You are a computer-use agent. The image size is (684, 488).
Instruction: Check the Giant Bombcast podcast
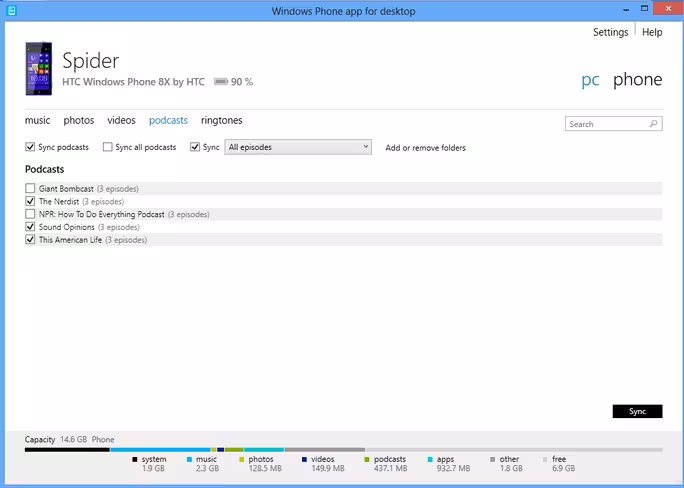pyautogui.click(x=30, y=188)
